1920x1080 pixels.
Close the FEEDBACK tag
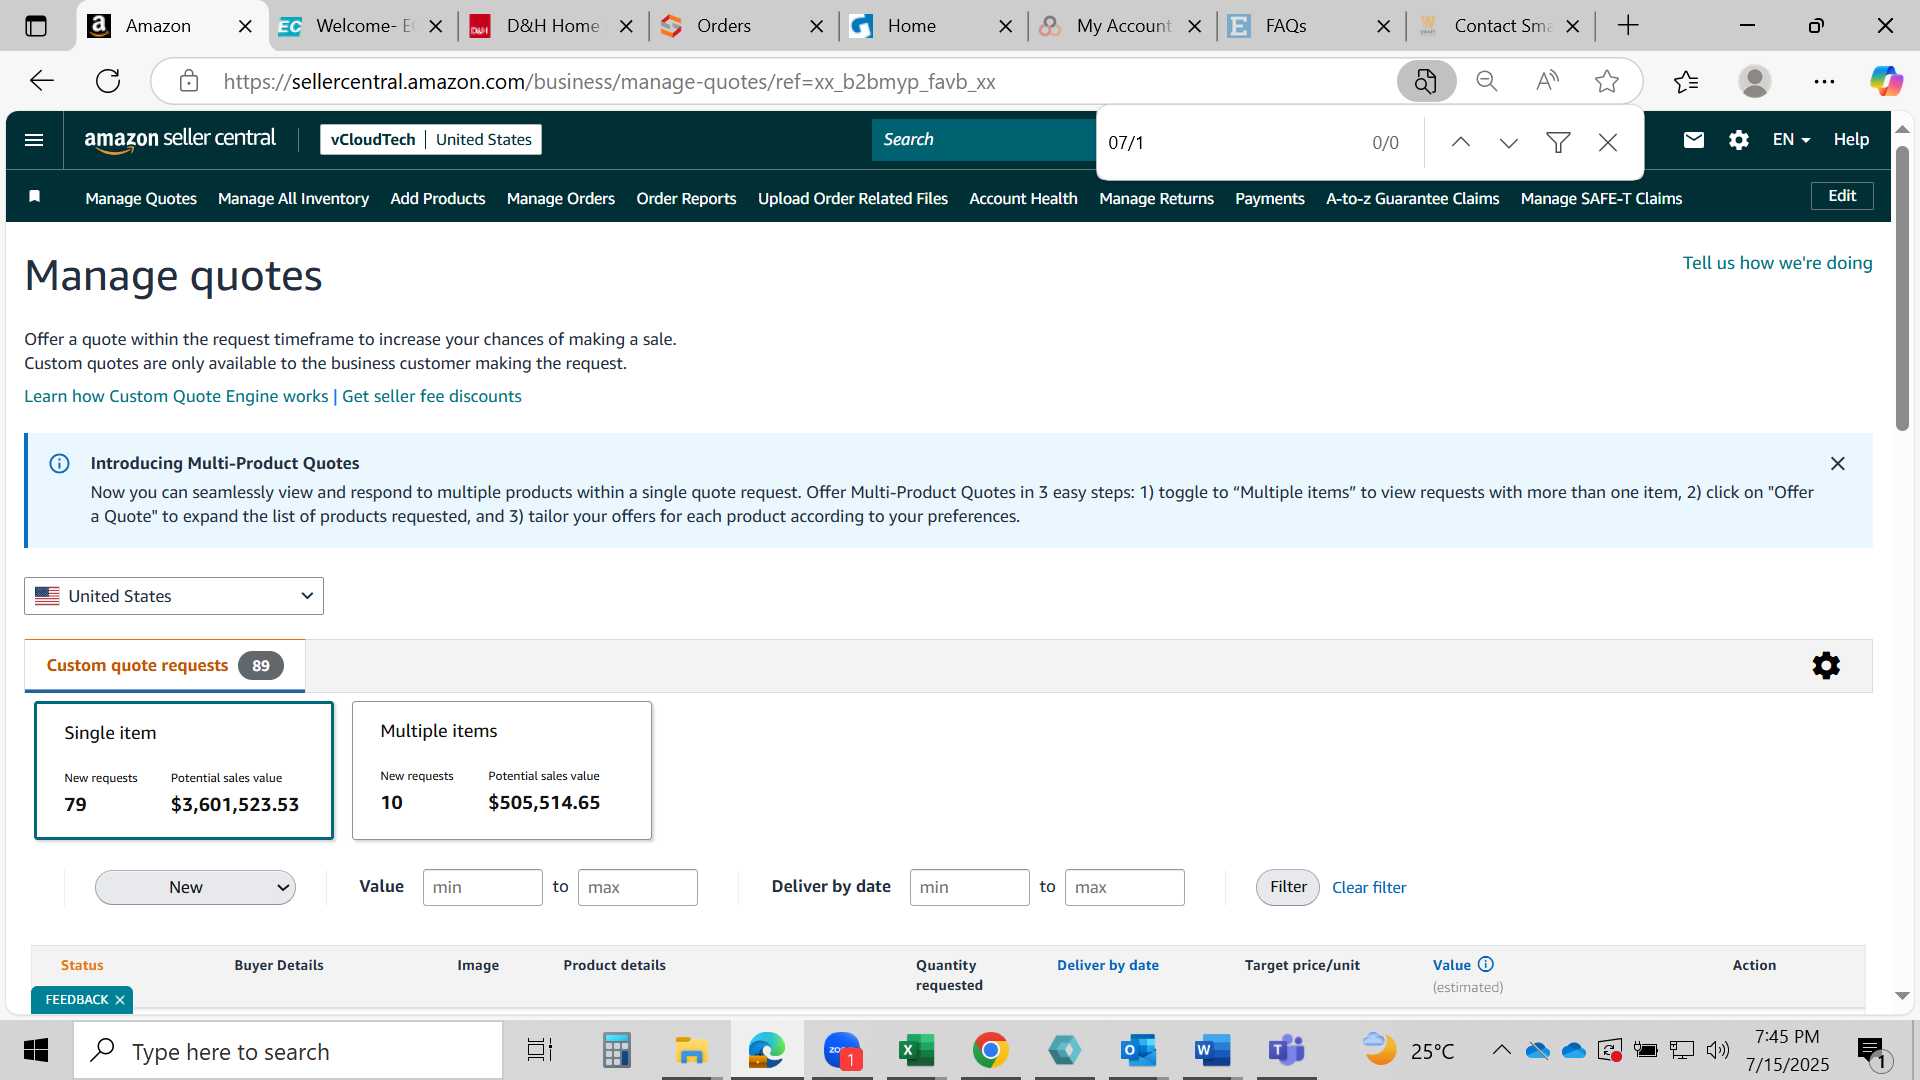120,1000
